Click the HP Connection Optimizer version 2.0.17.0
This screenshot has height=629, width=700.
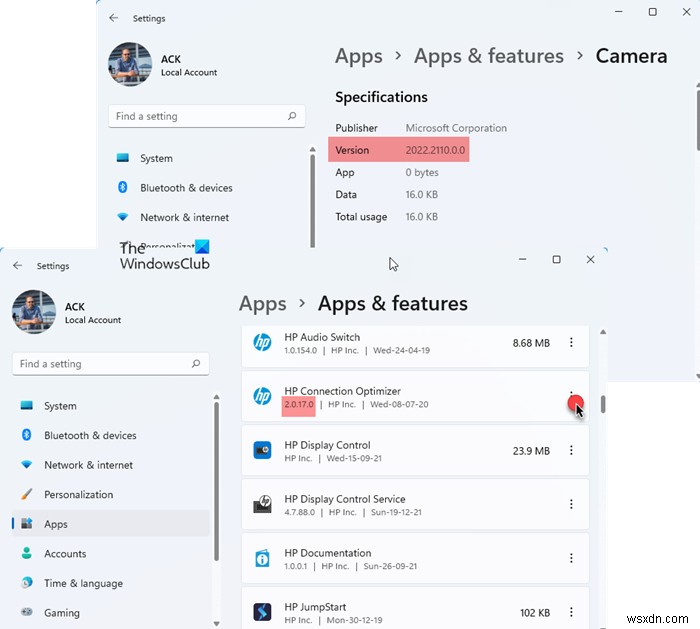(299, 404)
